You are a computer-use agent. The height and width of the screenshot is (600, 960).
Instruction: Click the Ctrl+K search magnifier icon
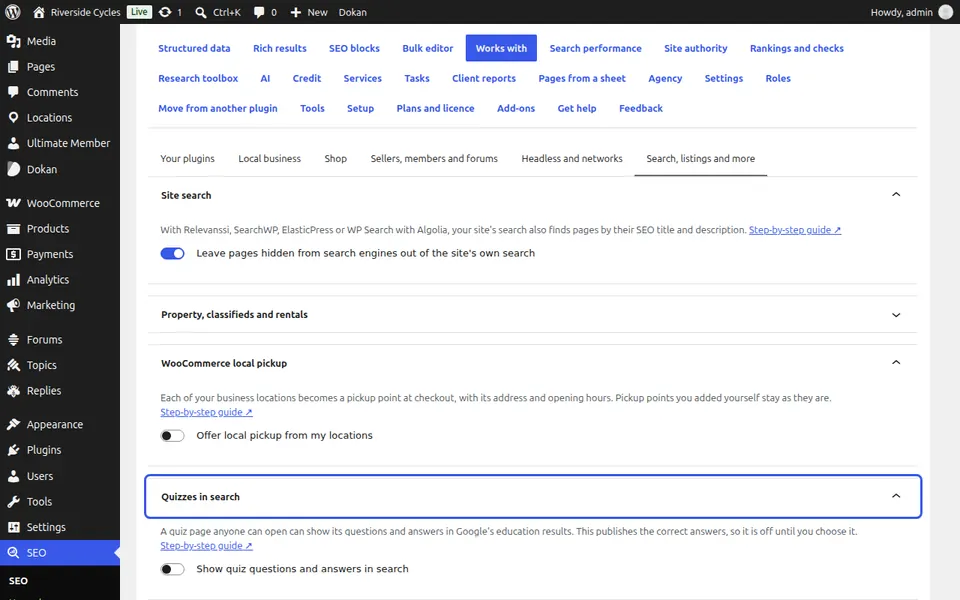click(x=201, y=12)
